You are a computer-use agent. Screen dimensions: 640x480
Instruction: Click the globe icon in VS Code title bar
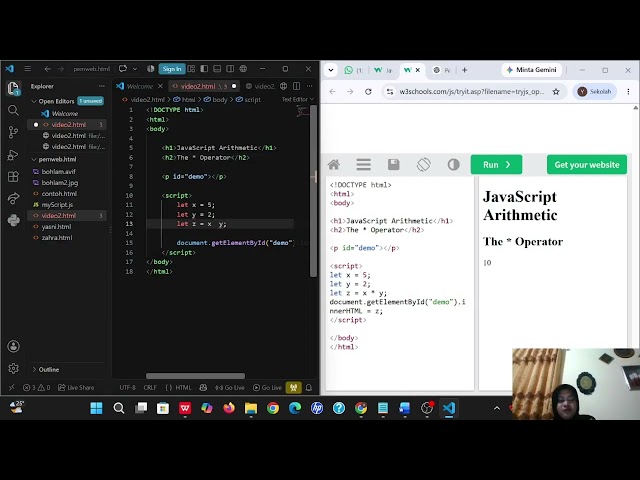point(243,69)
